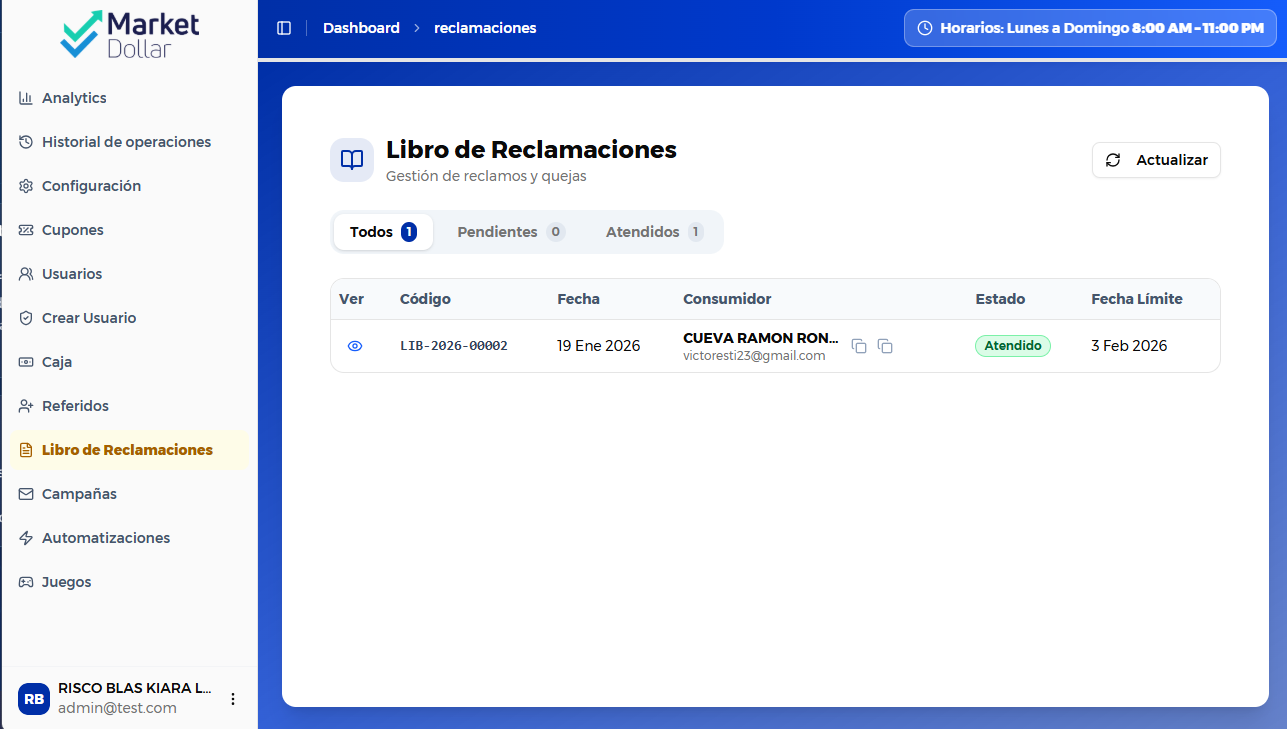The image size is (1287, 729).
Task: Open Juegos section
Action: (x=129, y=582)
